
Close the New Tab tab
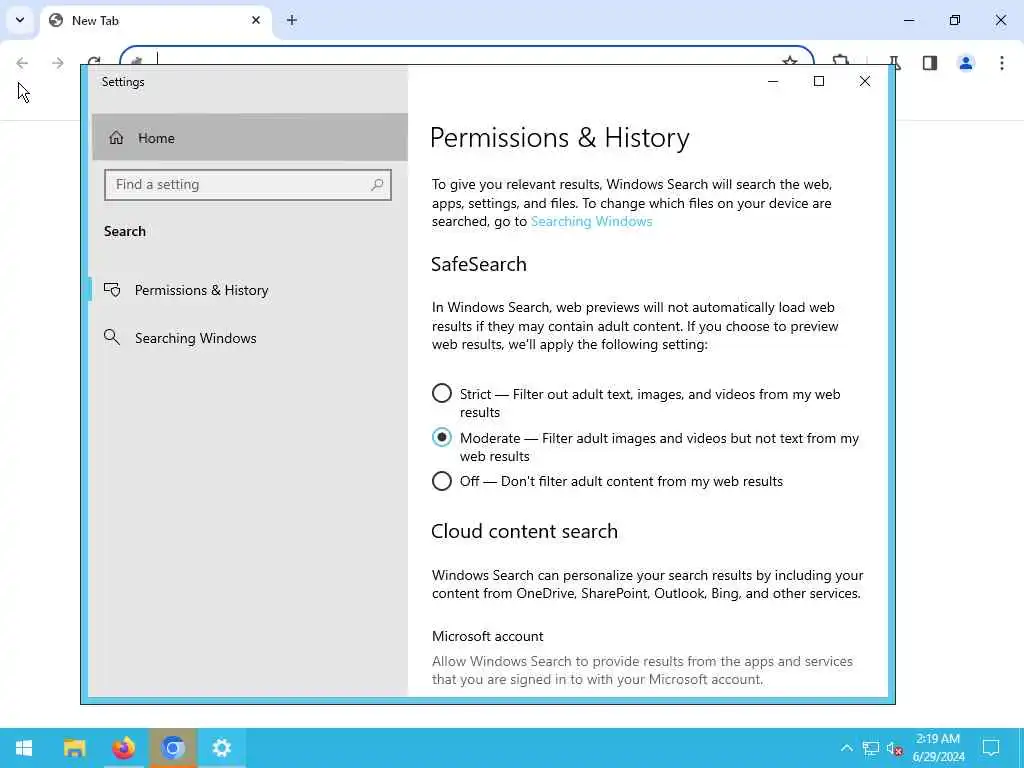tap(256, 20)
